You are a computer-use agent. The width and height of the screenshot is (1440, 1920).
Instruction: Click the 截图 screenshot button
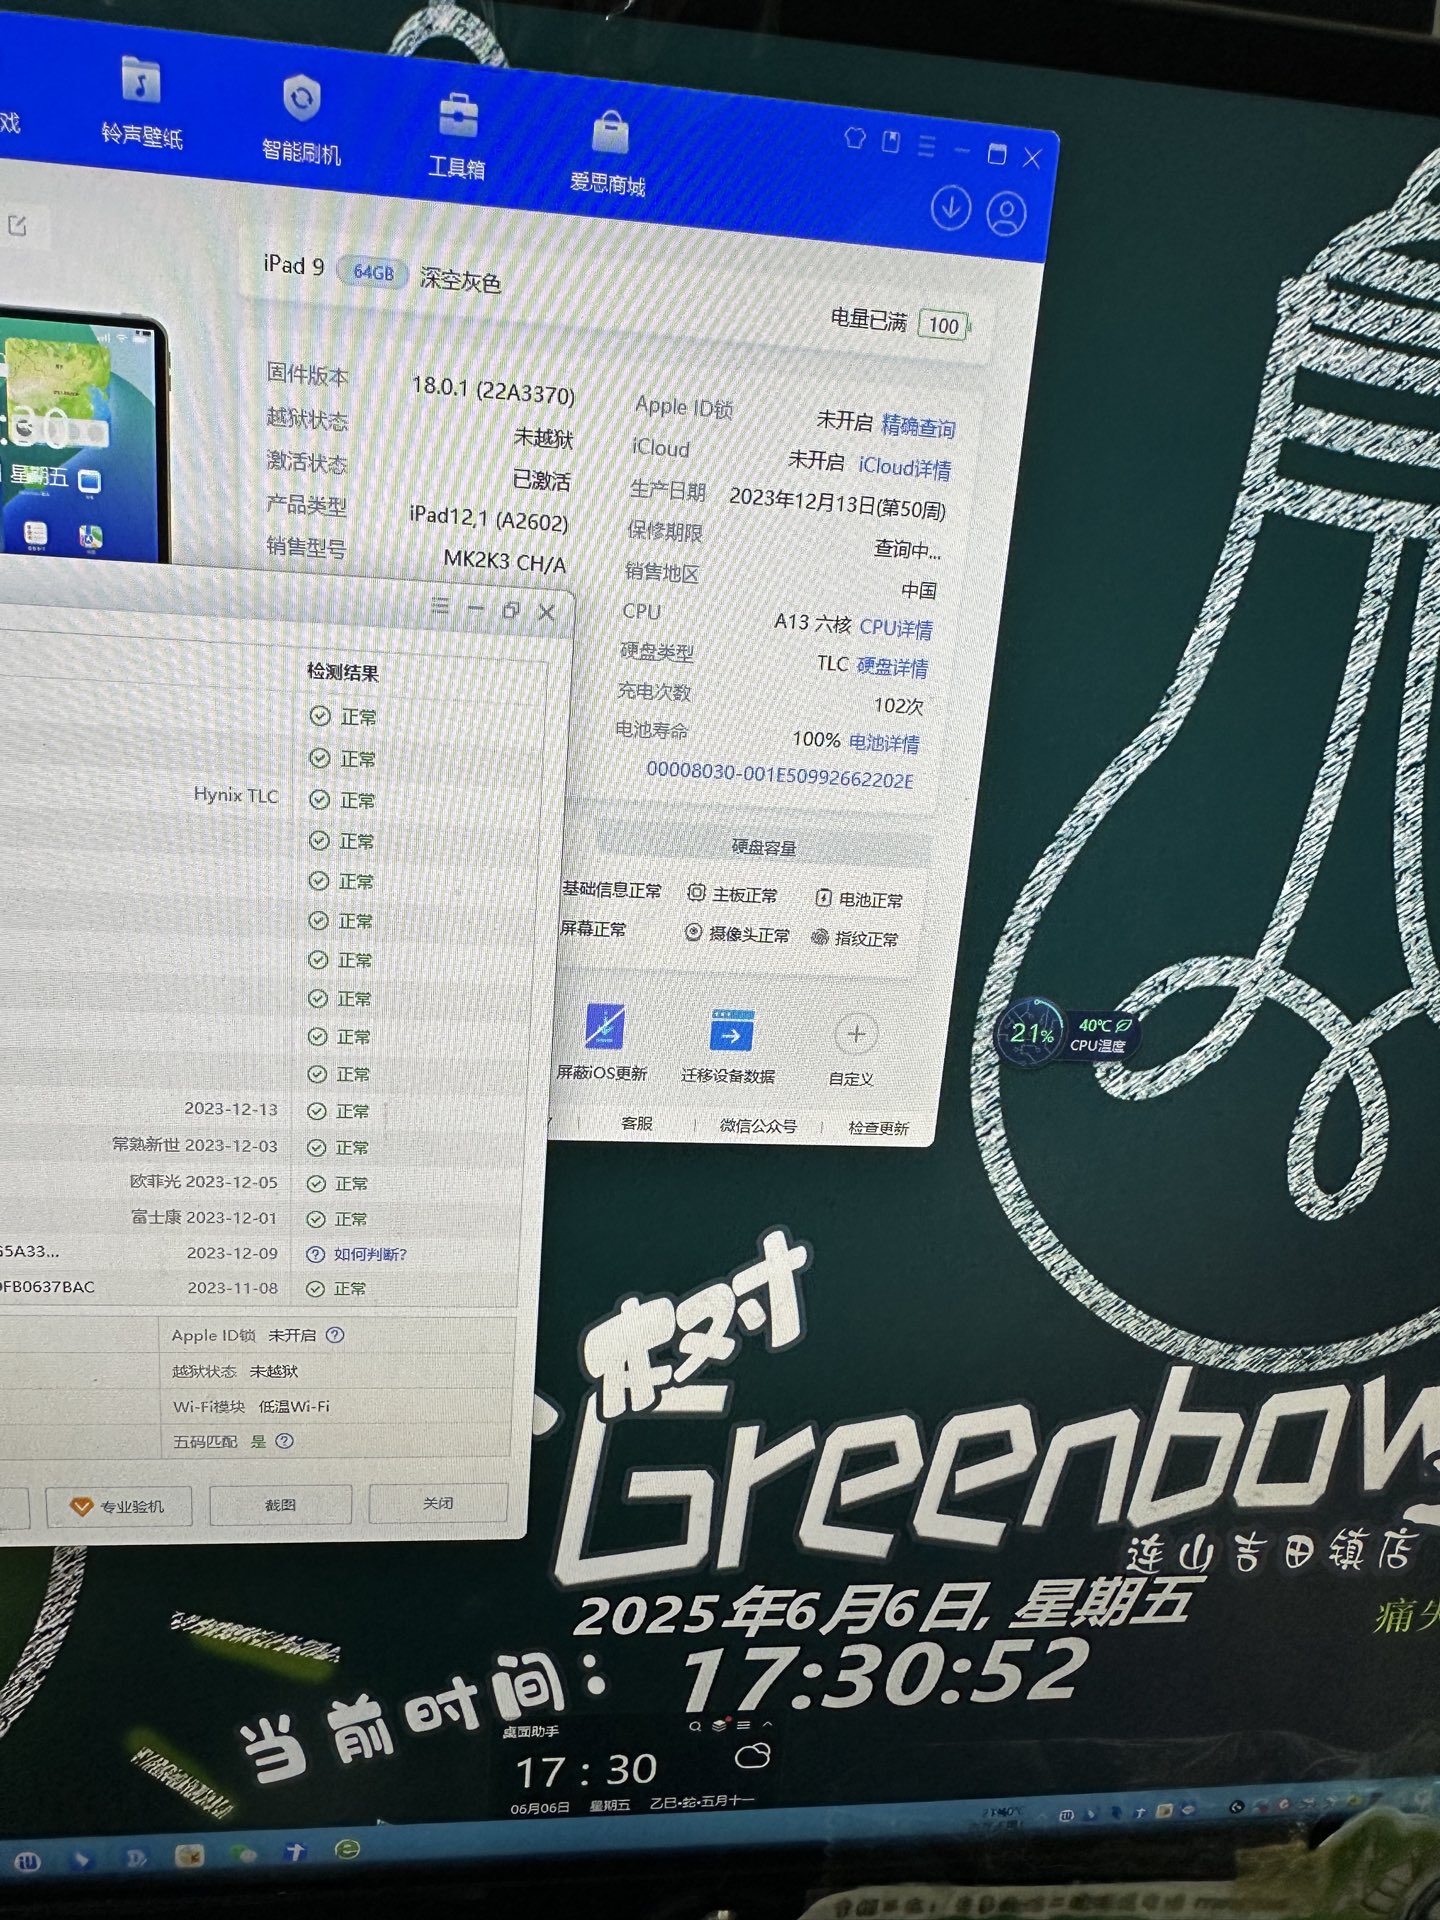tap(280, 1504)
